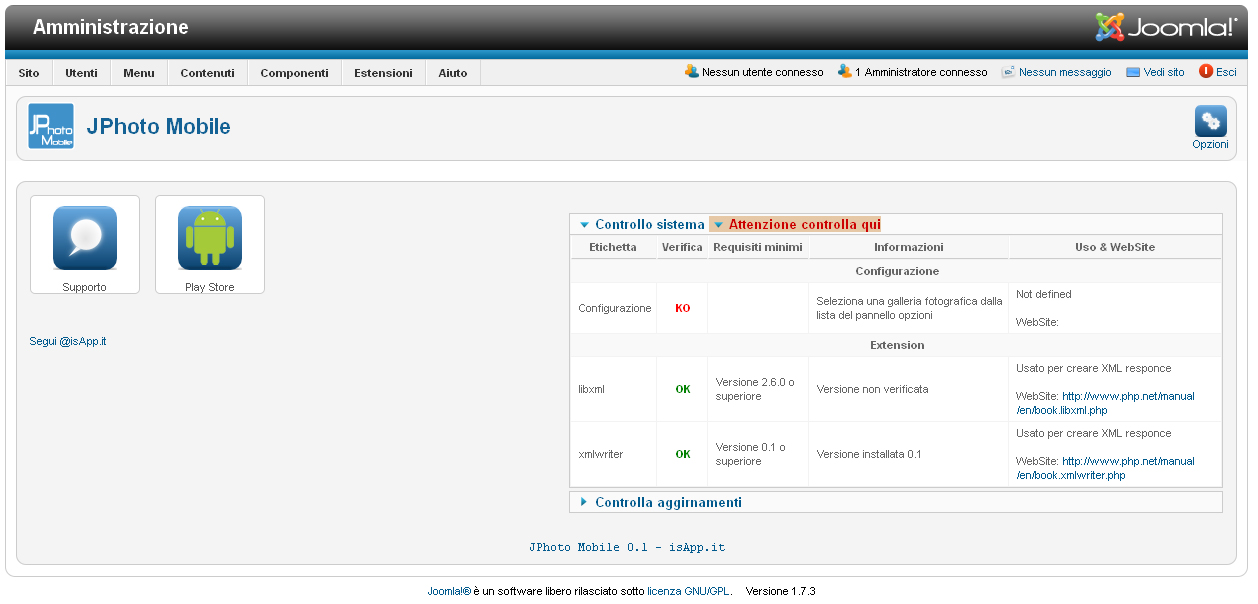1258x604 pixels.
Task: Follow the Segui @isApp.it link
Action: coord(68,342)
